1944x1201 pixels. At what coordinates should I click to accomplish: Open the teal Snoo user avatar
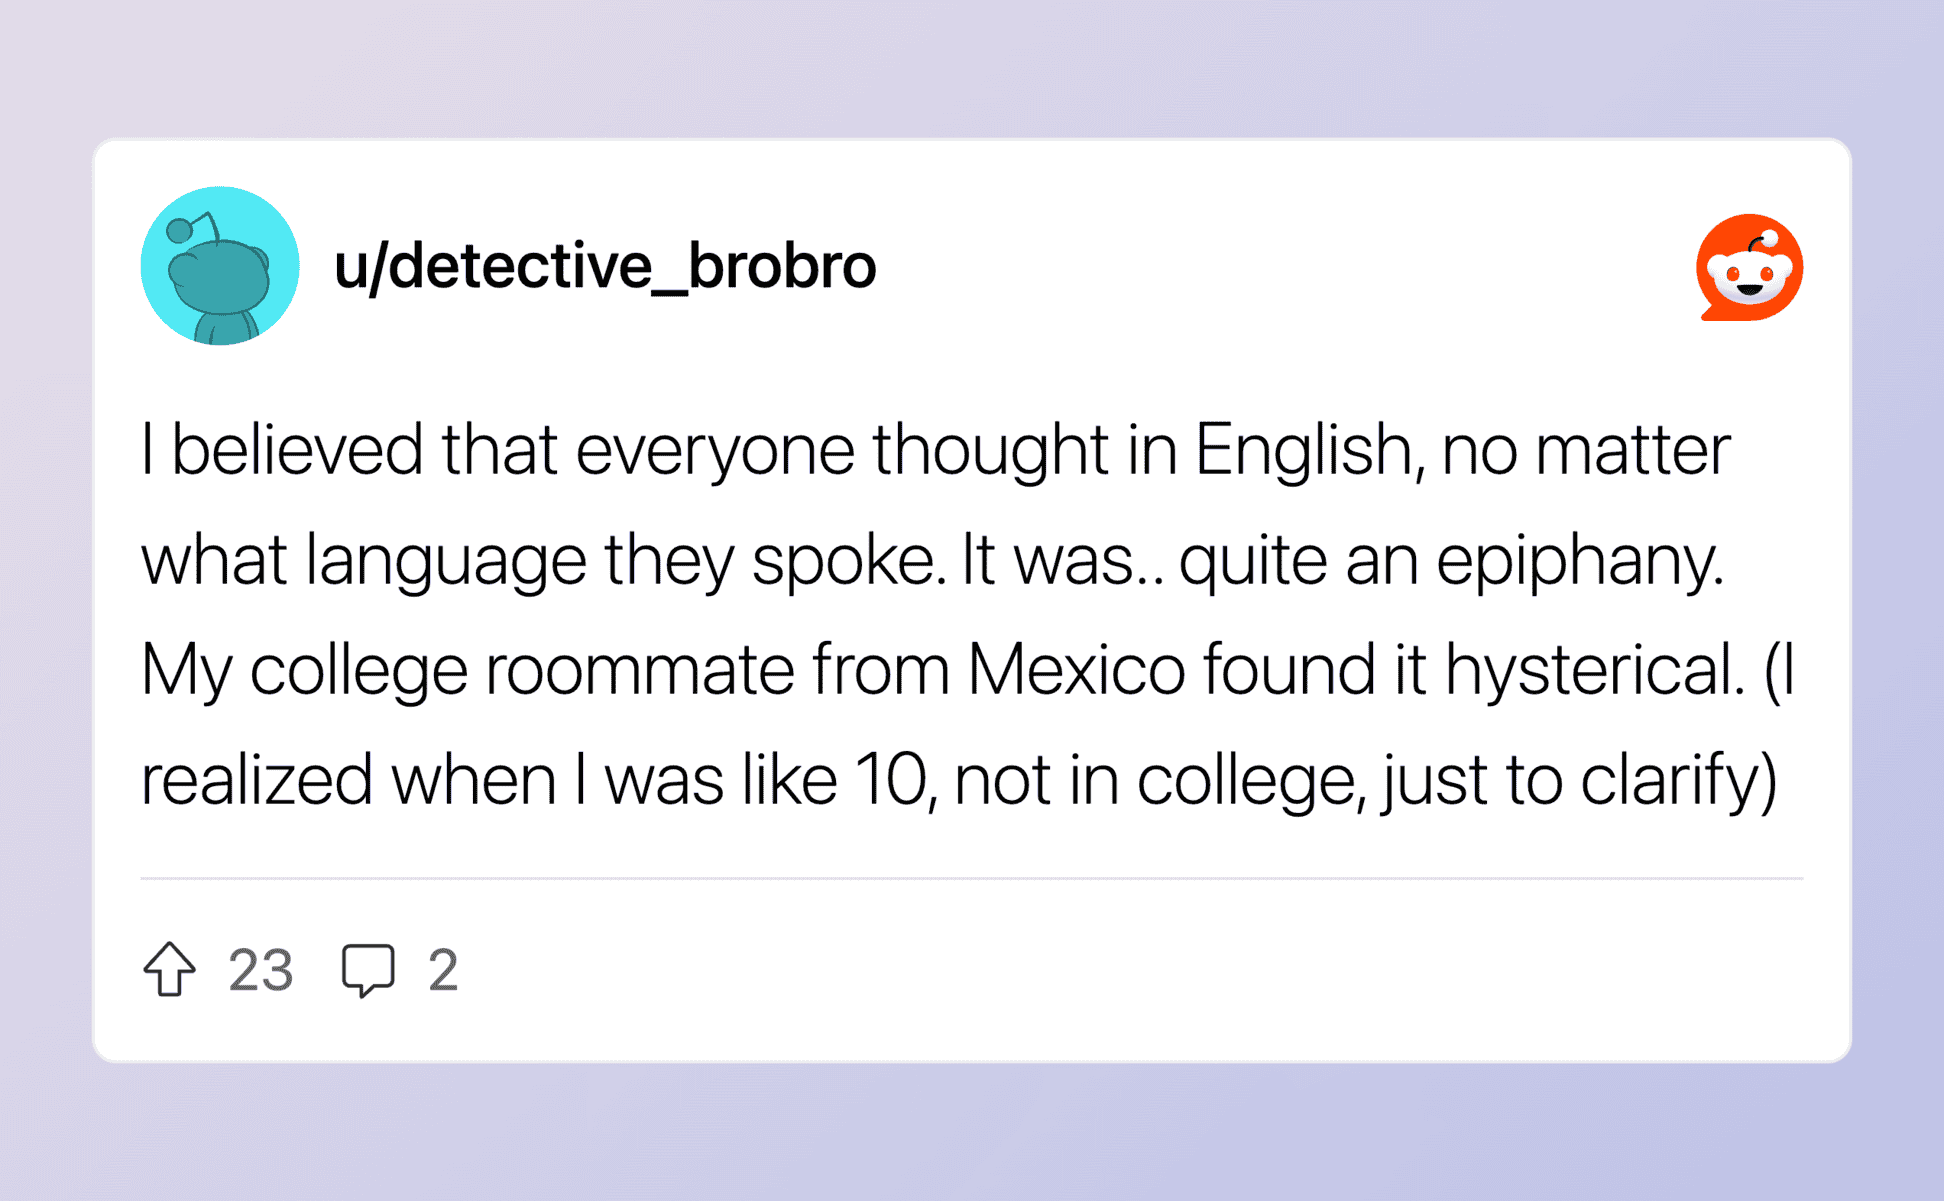pyautogui.click(x=220, y=266)
